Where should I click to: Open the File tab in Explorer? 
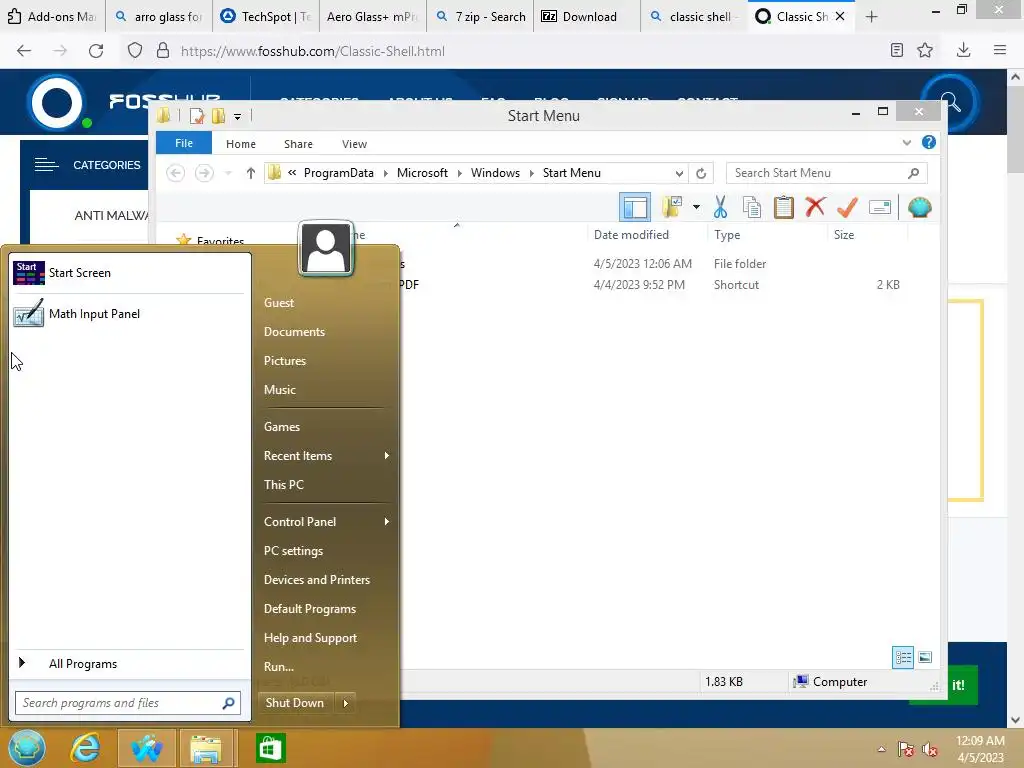point(184,143)
